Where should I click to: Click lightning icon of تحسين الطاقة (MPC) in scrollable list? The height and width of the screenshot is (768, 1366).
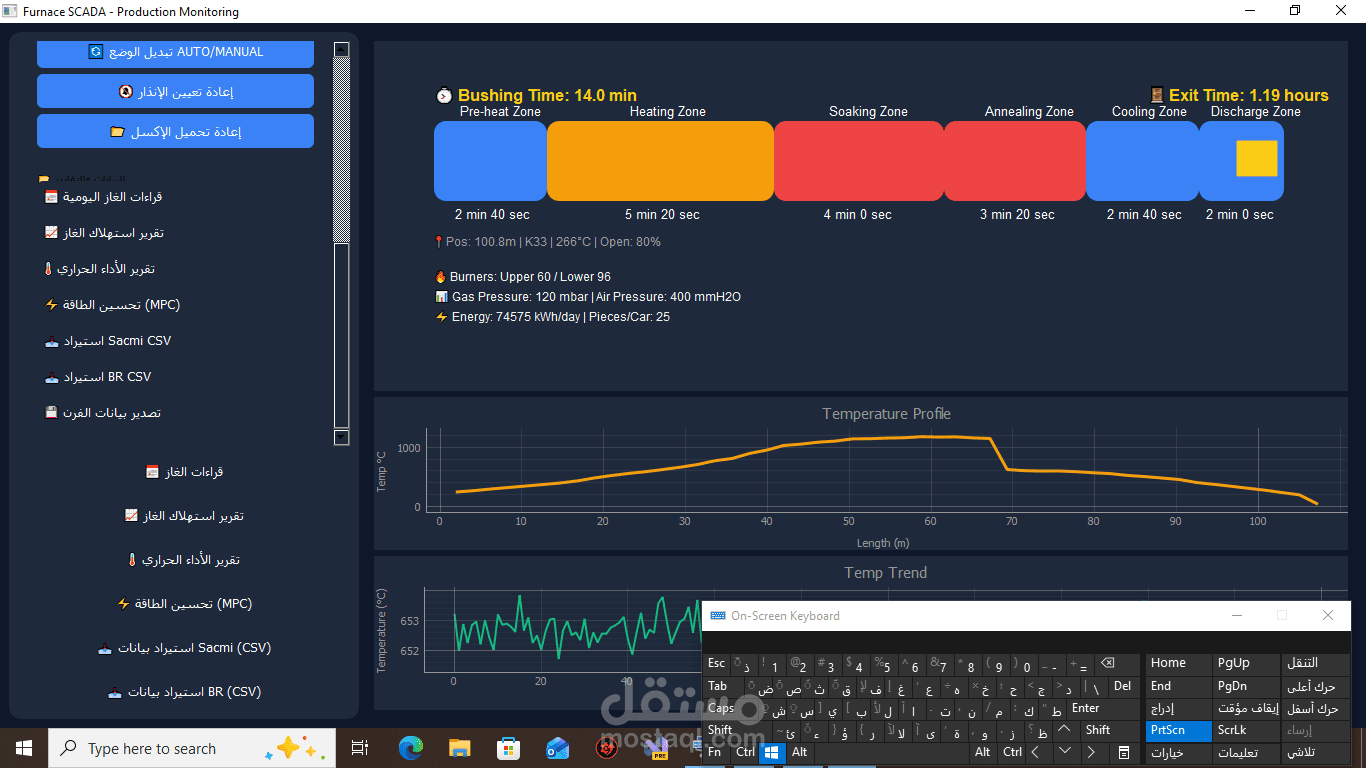pyautogui.click(x=51, y=305)
